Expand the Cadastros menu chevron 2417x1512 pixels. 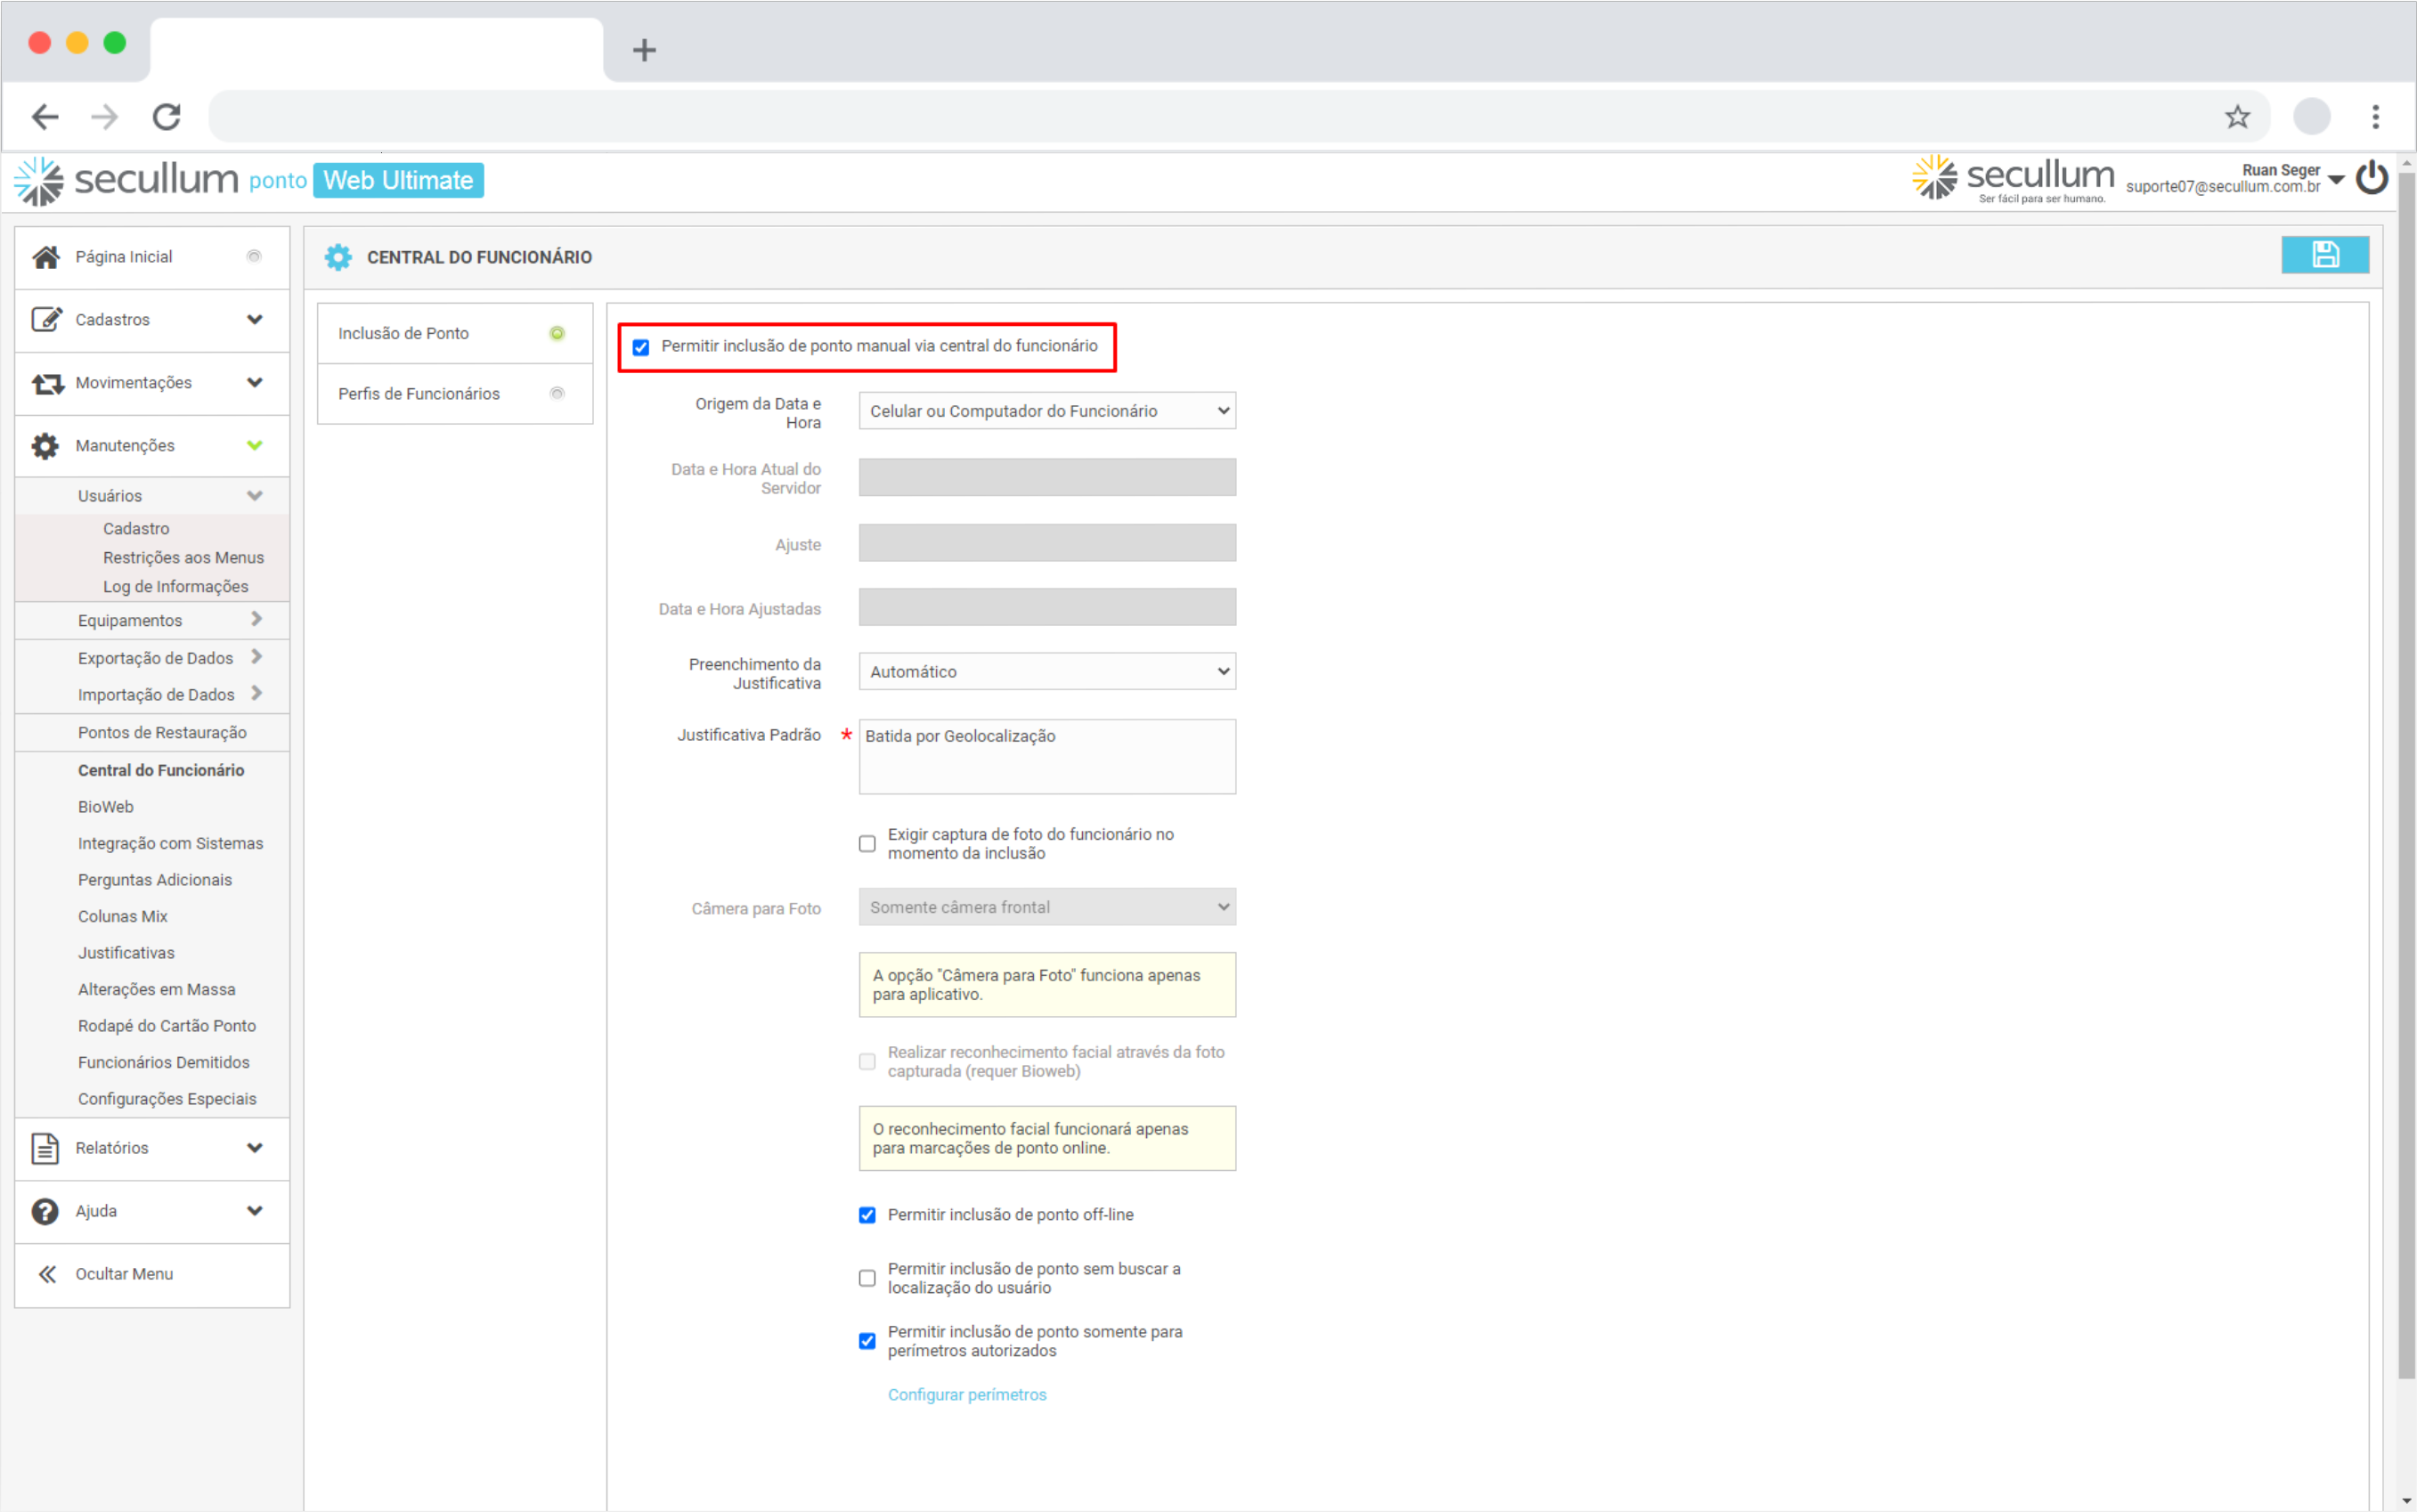255,320
